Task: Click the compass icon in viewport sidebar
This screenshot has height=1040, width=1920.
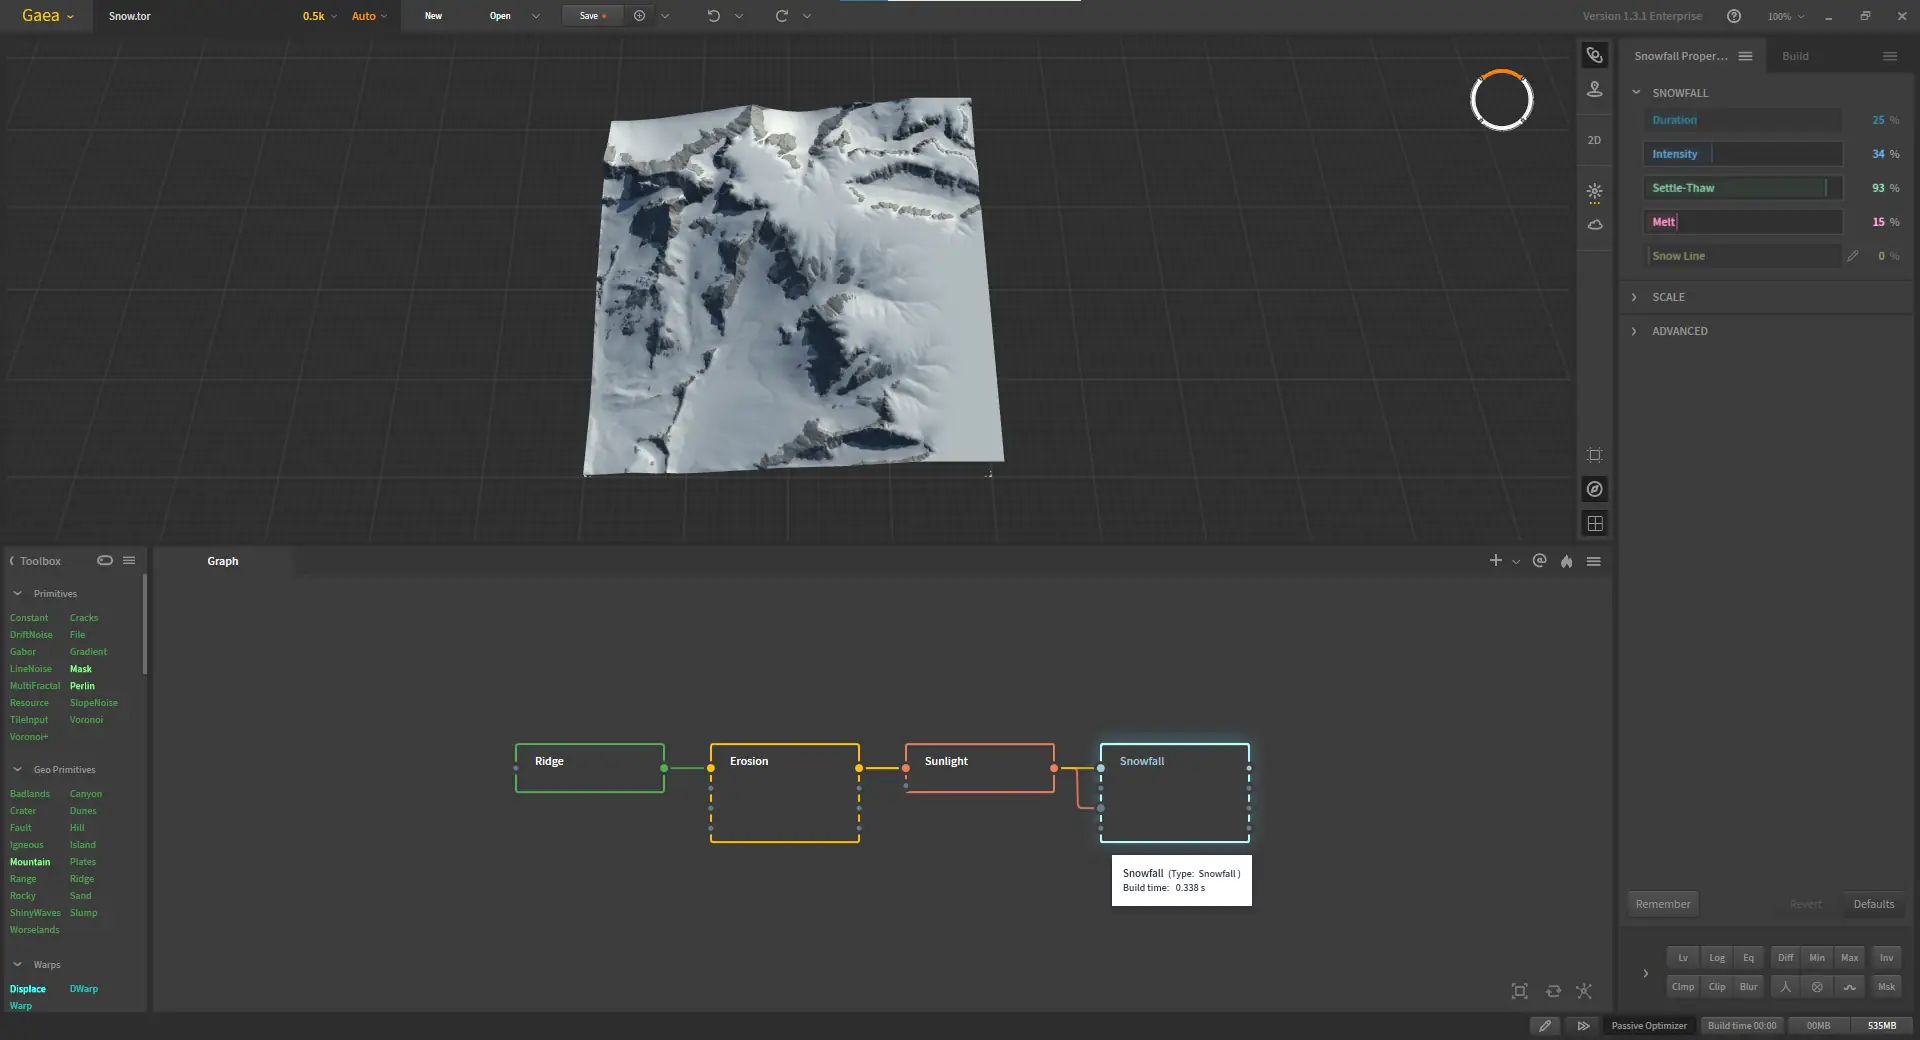Action: [1594, 489]
